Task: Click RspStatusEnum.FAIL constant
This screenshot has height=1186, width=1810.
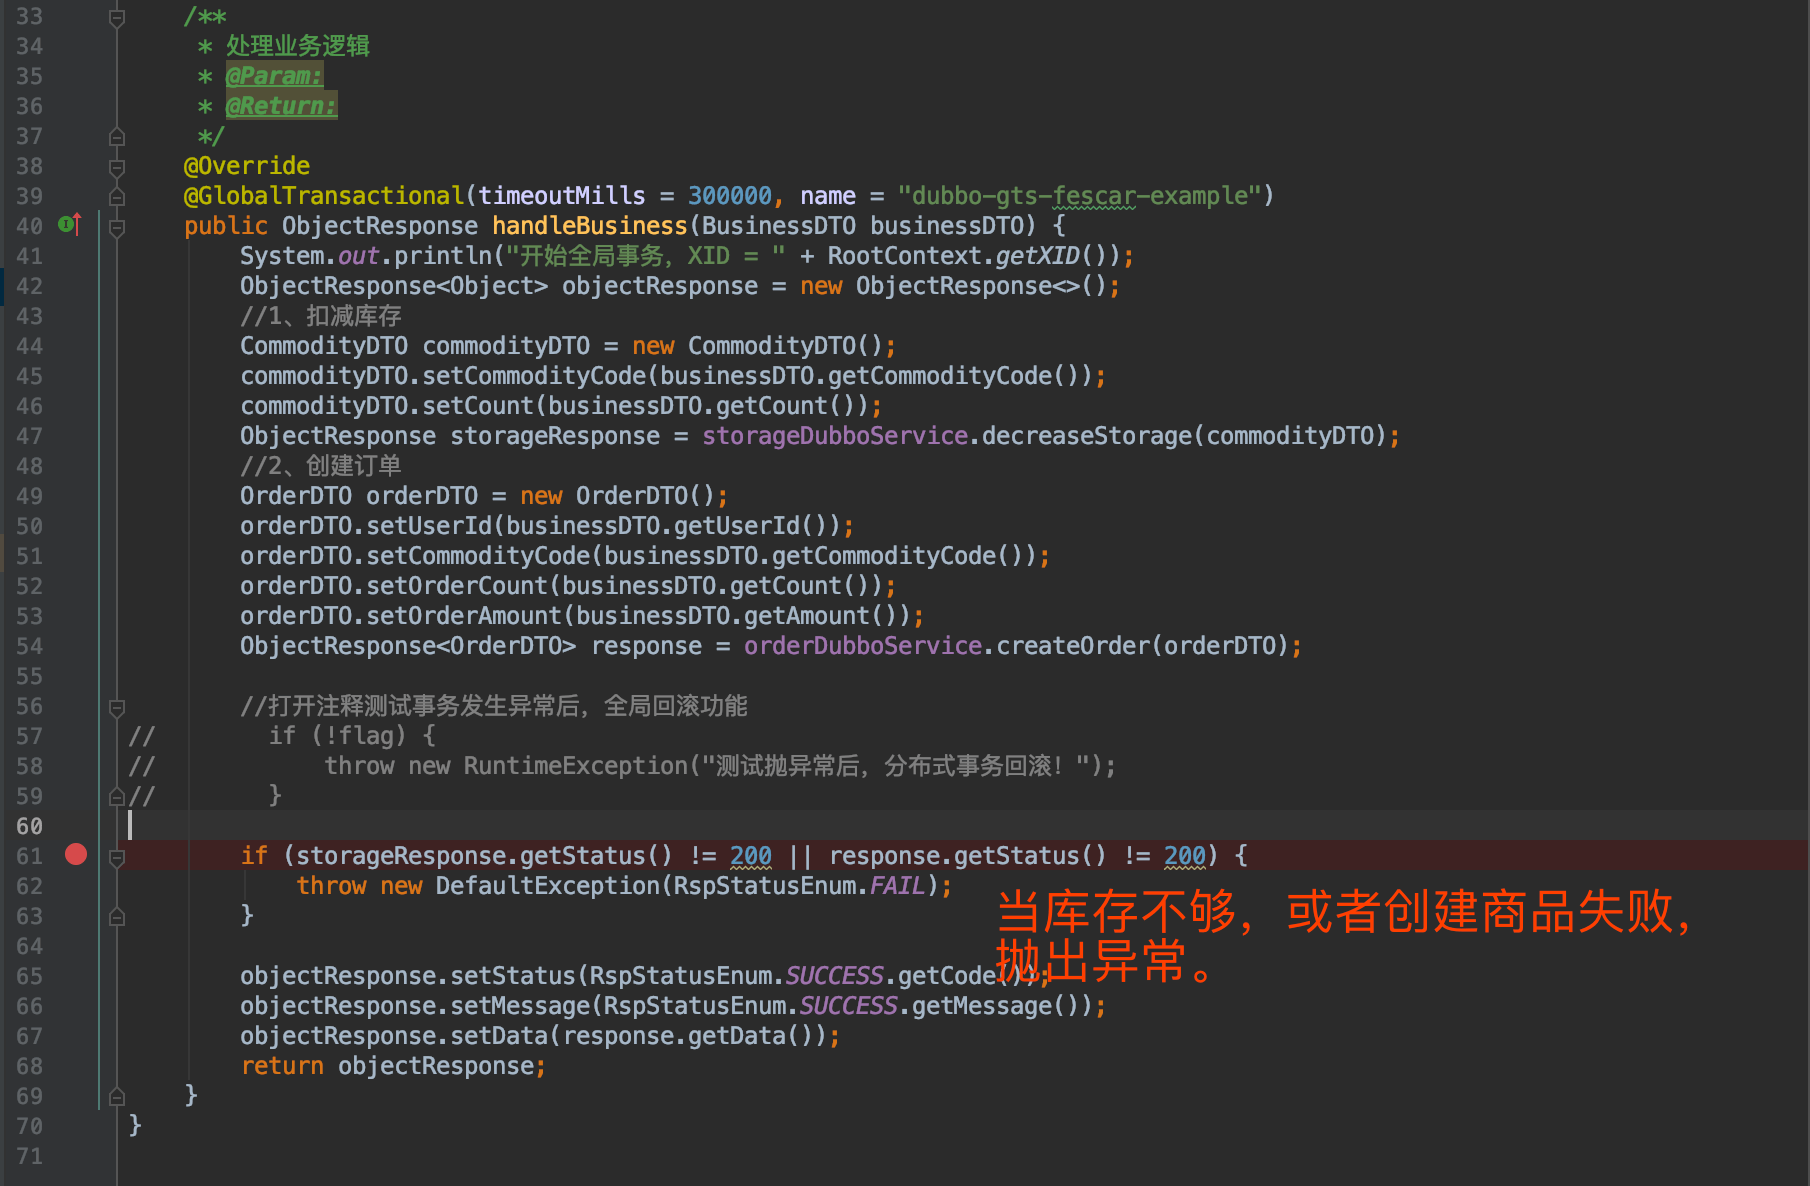Action: [x=799, y=886]
